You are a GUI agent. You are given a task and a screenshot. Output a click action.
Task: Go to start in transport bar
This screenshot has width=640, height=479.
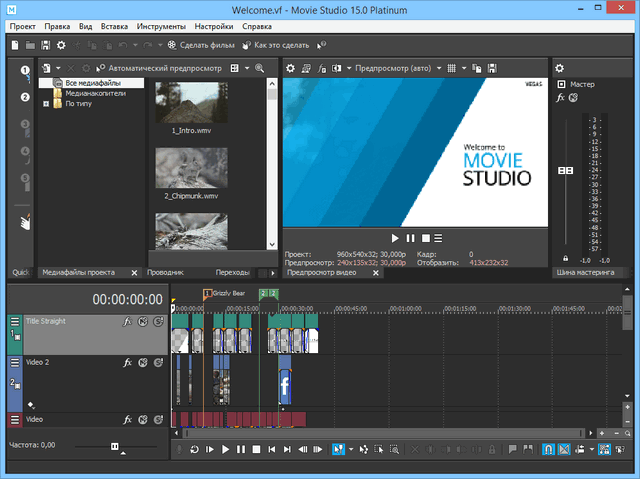click(271, 450)
